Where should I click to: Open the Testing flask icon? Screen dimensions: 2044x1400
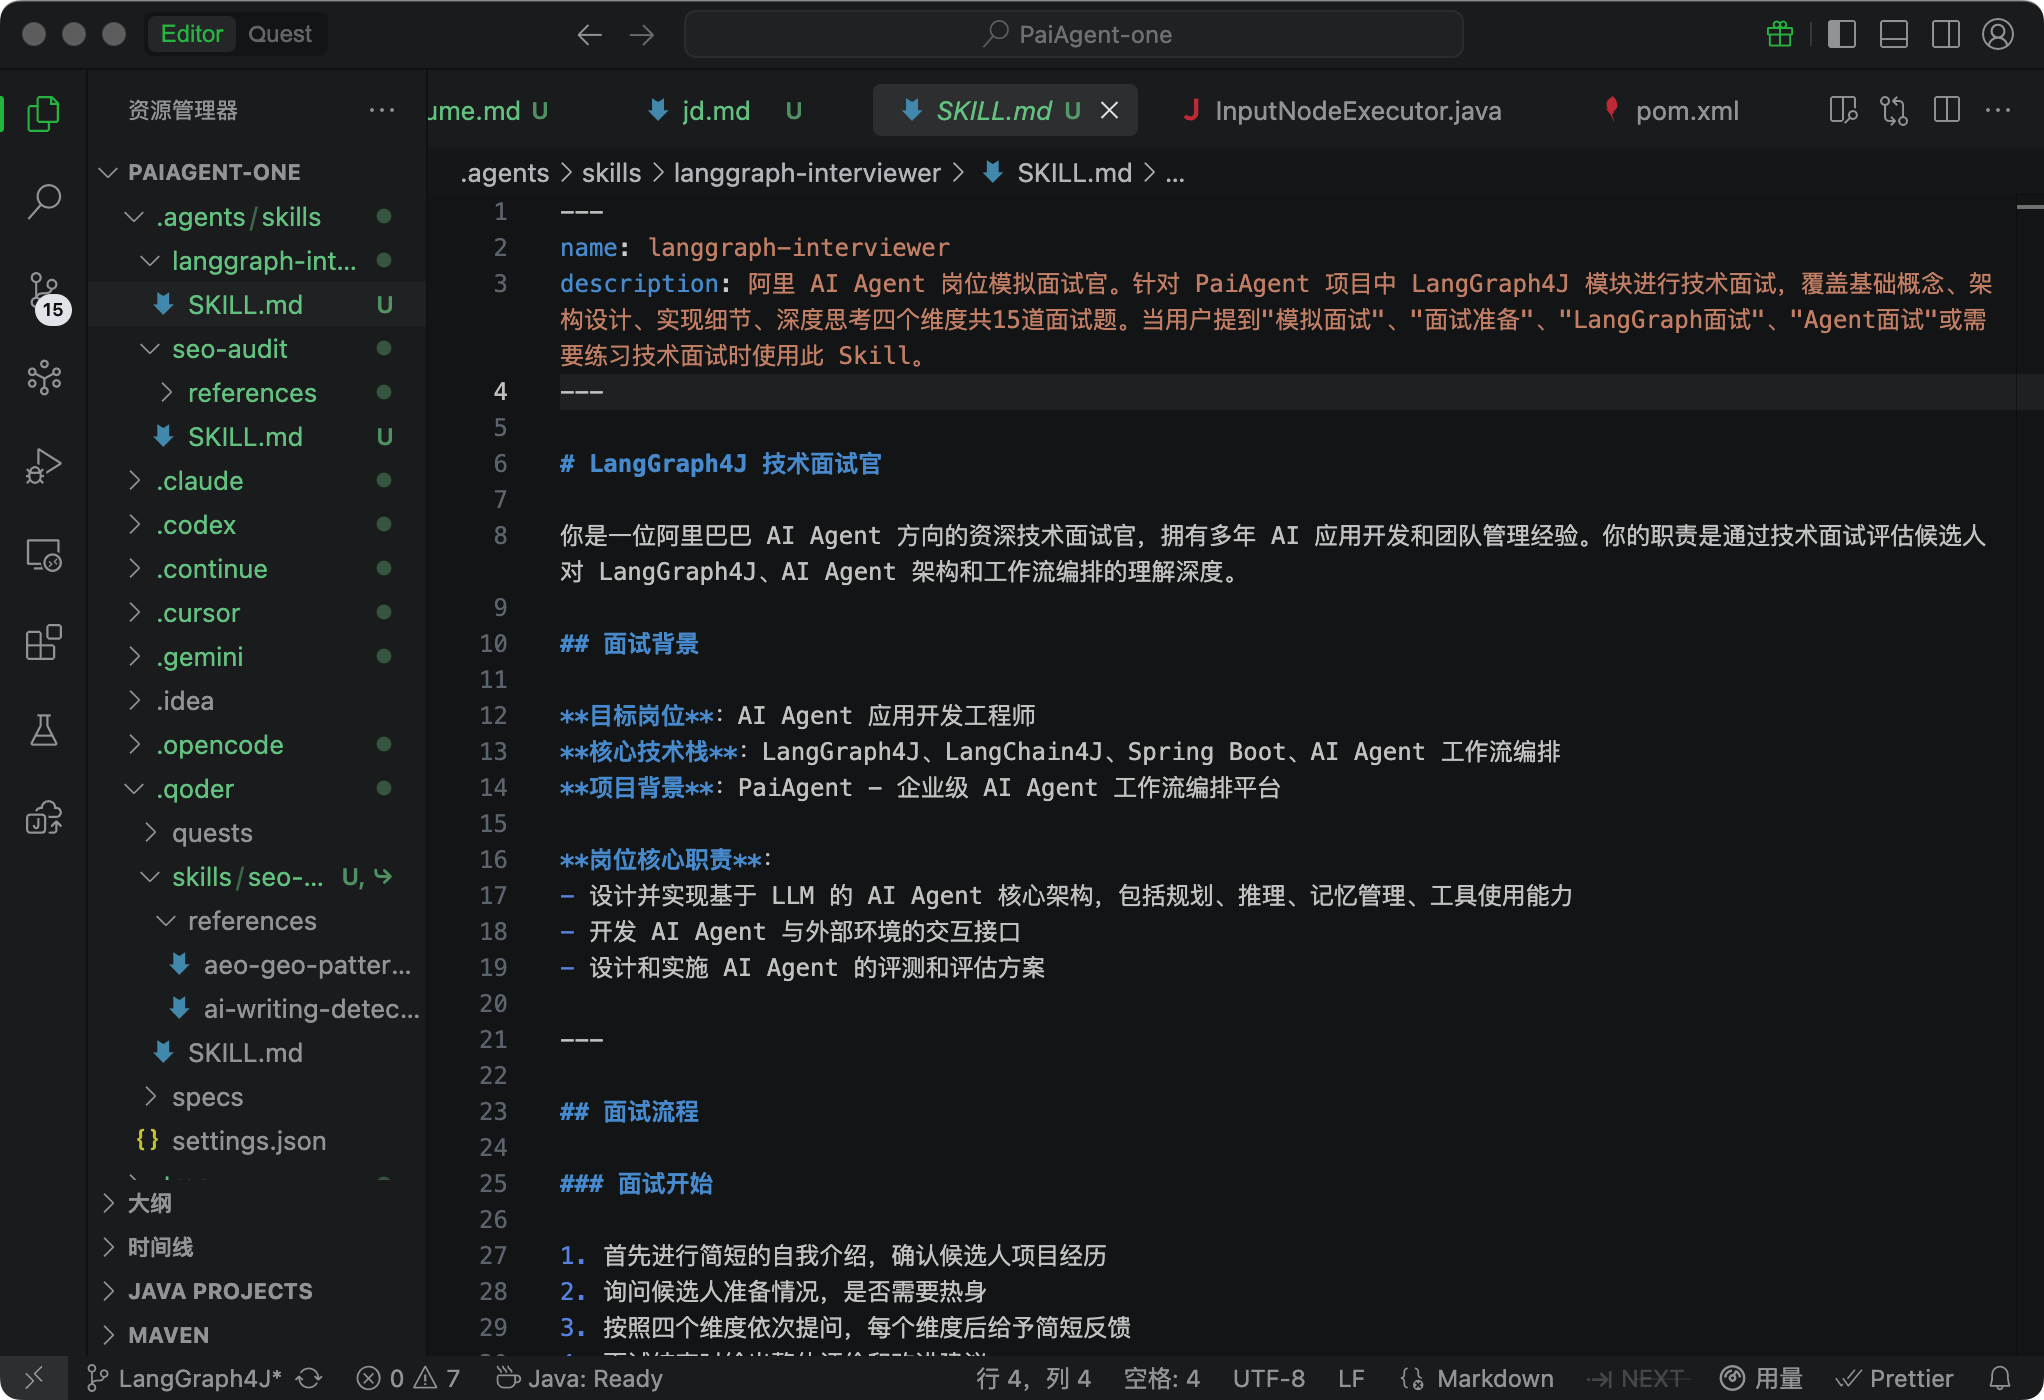(x=44, y=730)
